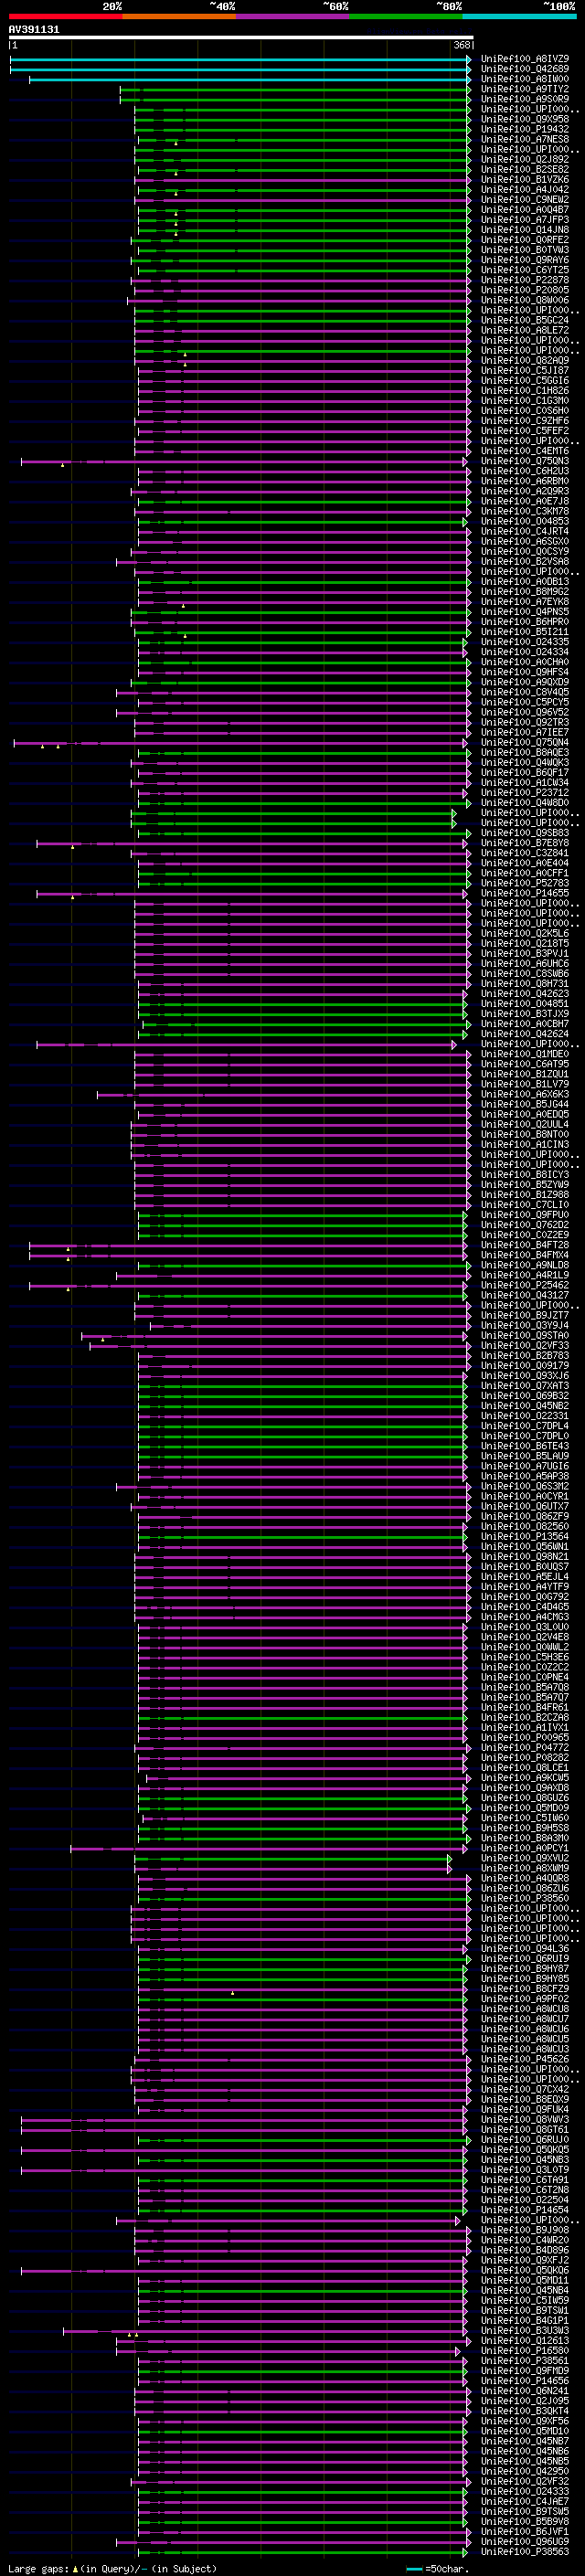The height and width of the screenshot is (2576, 585).
Task: Click the red ~20% identity legend bar
Action: tap(65, 16)
